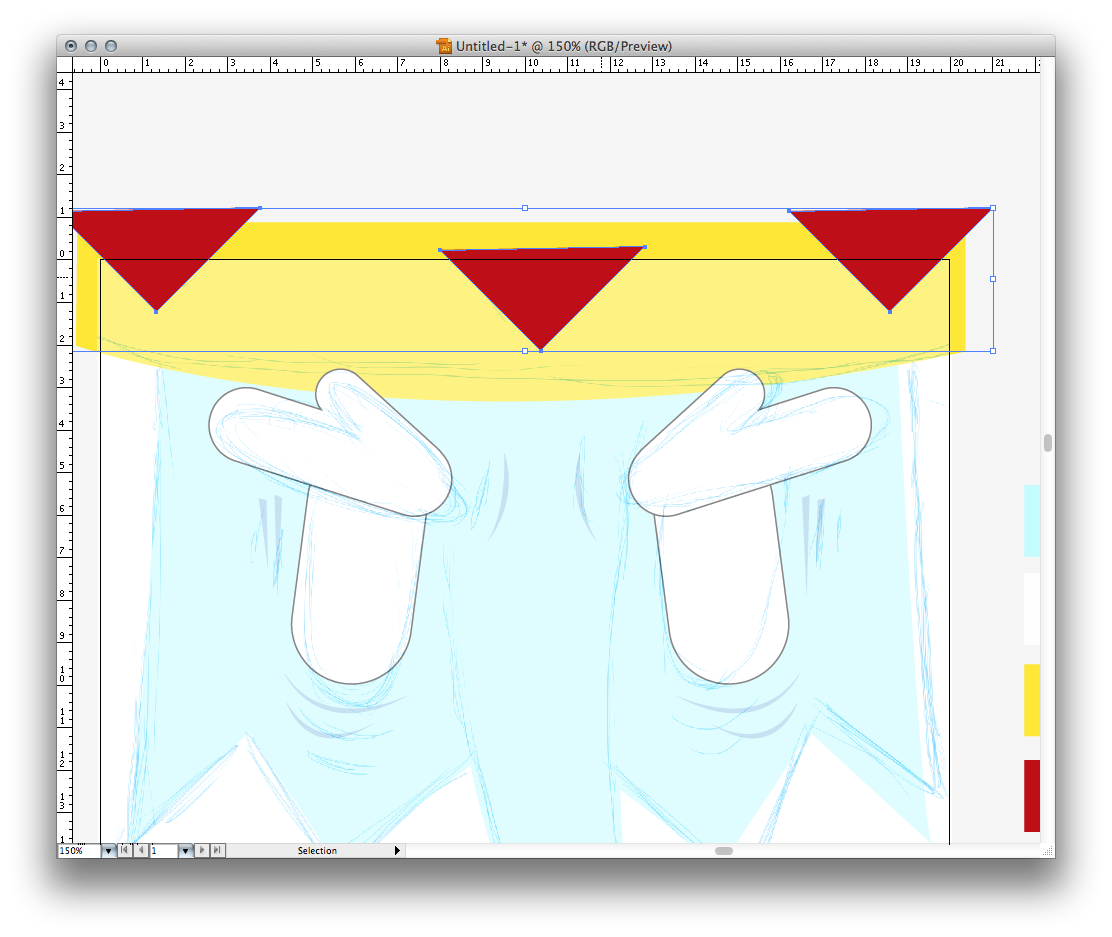Open the artboard number dropdown arrow
The image size is (1112, 937).
click(x=185, y=851)
